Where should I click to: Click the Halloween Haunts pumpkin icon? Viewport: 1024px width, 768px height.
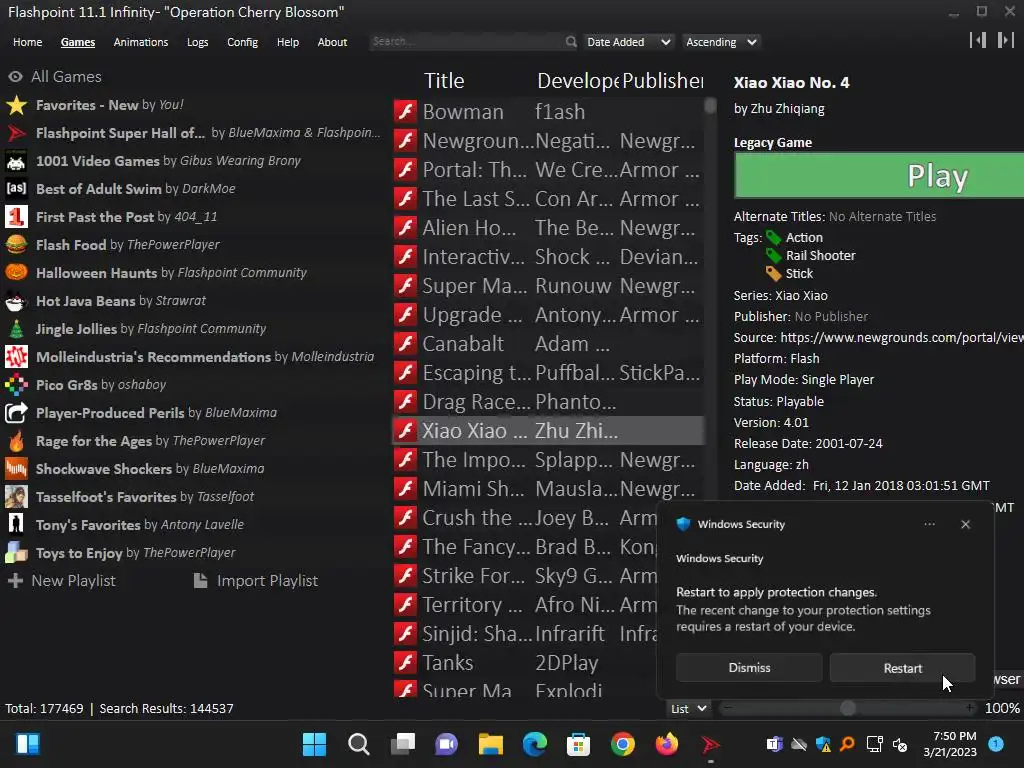(16, 273)
